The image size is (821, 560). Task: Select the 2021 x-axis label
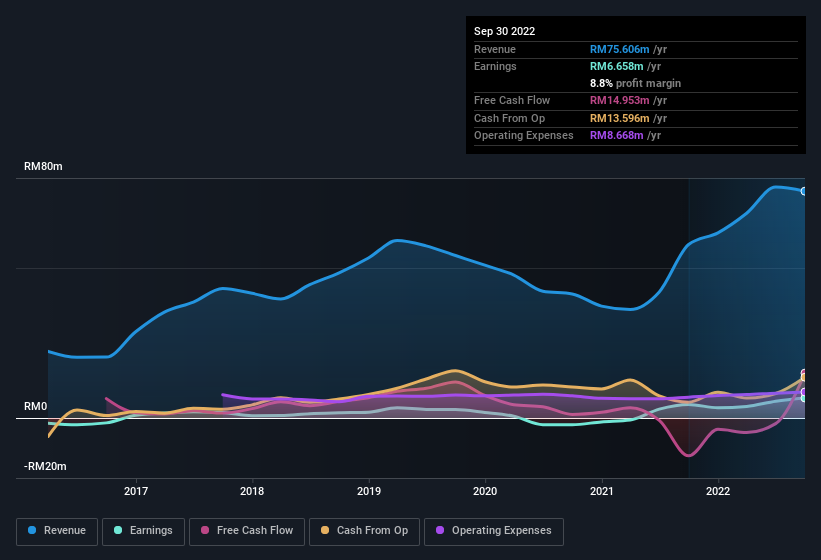point(601,491)
